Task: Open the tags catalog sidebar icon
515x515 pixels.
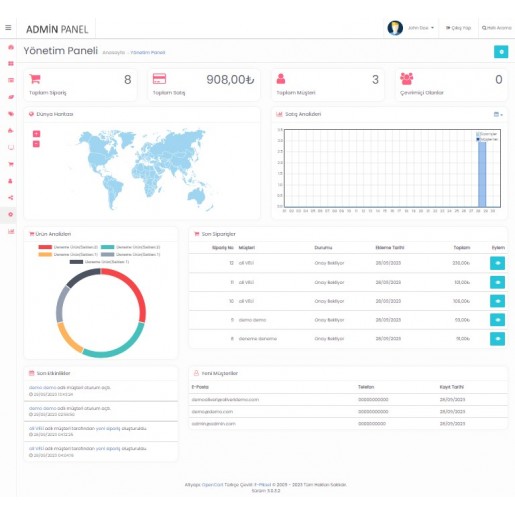Action: point(11,114)
